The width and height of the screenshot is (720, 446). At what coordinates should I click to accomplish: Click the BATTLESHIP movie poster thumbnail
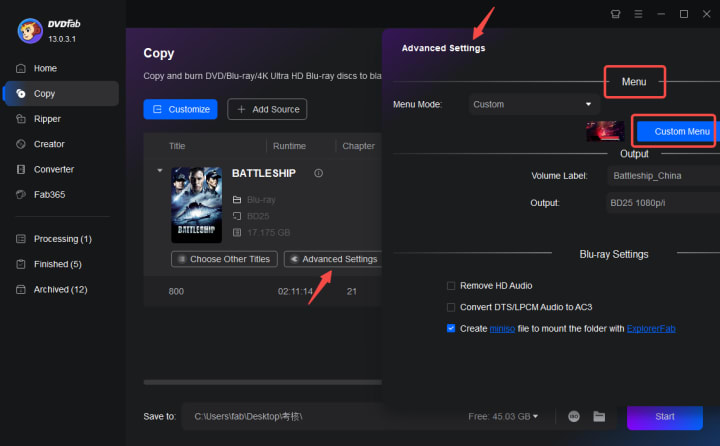pyautogui.click(x=197, y=205)
